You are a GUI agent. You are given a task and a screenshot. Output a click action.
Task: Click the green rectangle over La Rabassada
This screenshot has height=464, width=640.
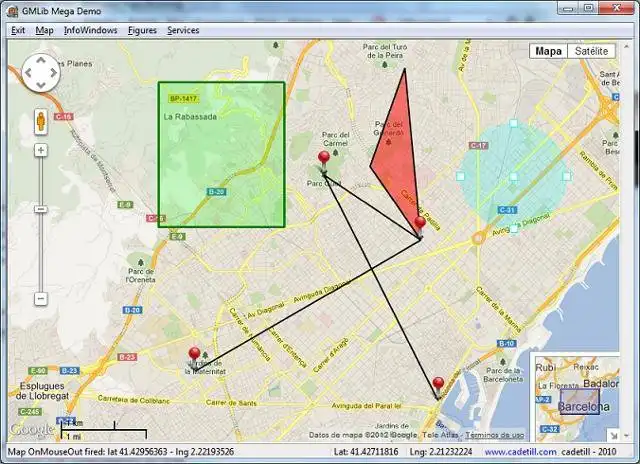tap(222, 155)
